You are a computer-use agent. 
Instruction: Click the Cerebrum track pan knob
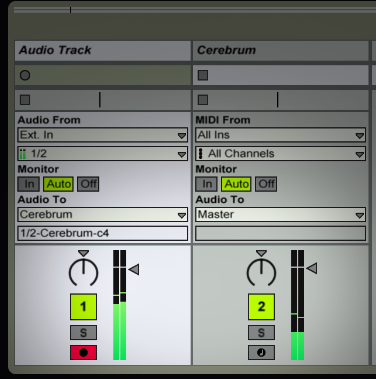(x=261, y=271)
